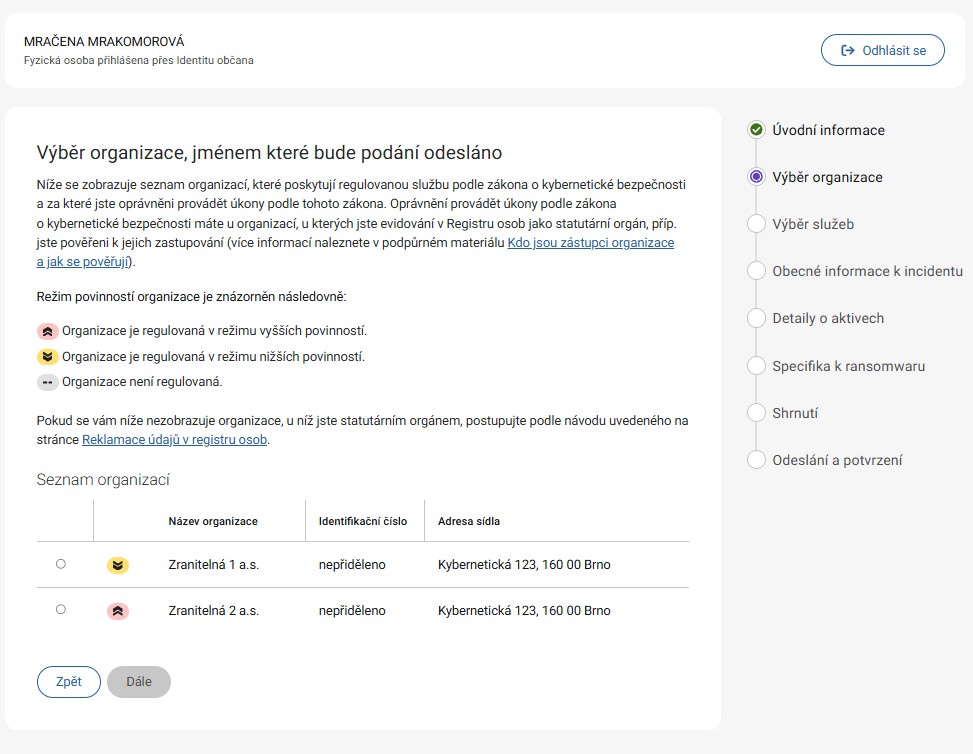Viewport: 973px width, 754px height.
Task: Open the Reklamace údajů v registru osob link
Action: 174,440
